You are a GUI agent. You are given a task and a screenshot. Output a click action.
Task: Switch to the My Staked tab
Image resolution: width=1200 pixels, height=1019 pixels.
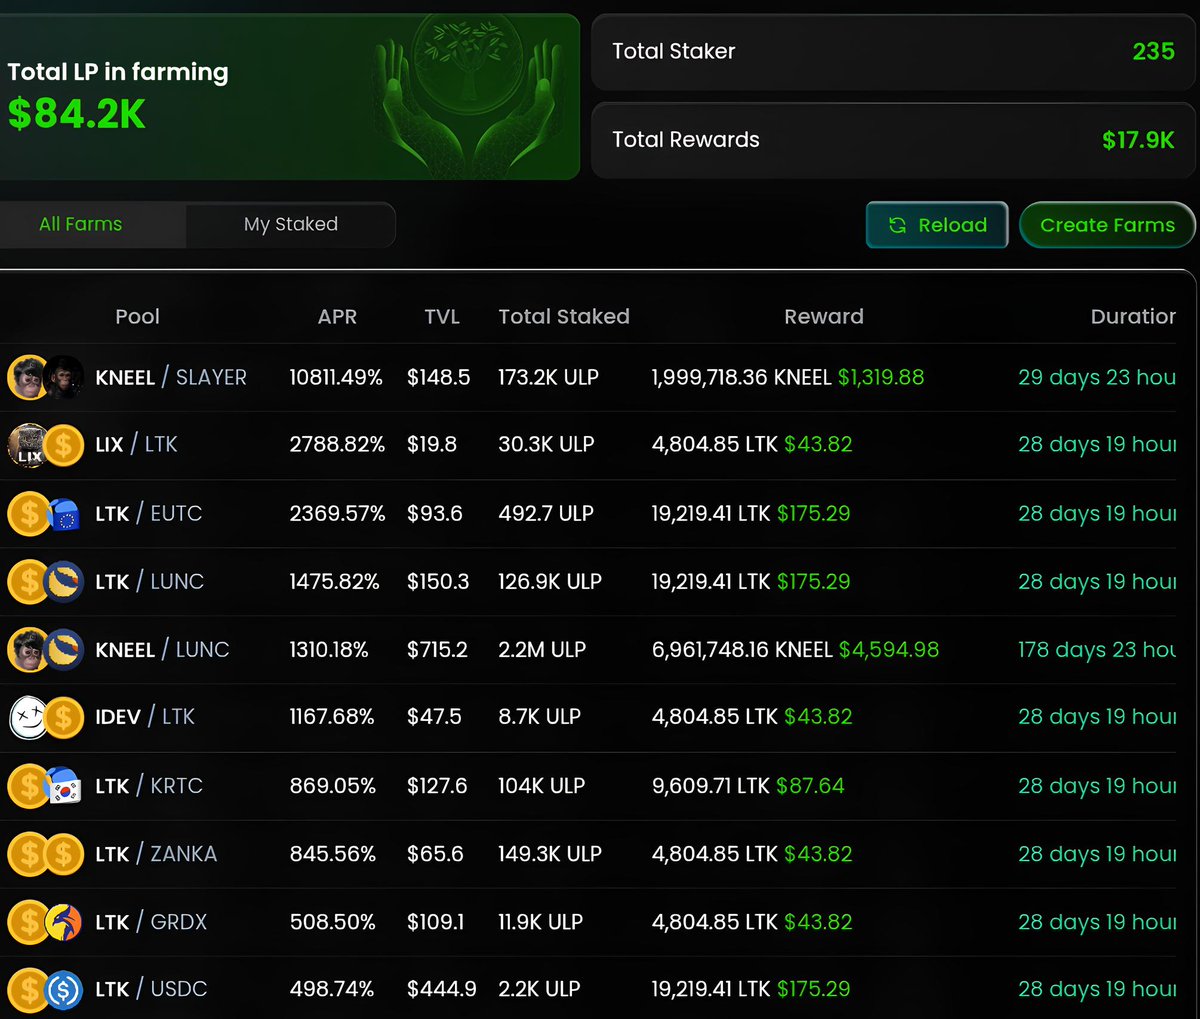(291, 224)
